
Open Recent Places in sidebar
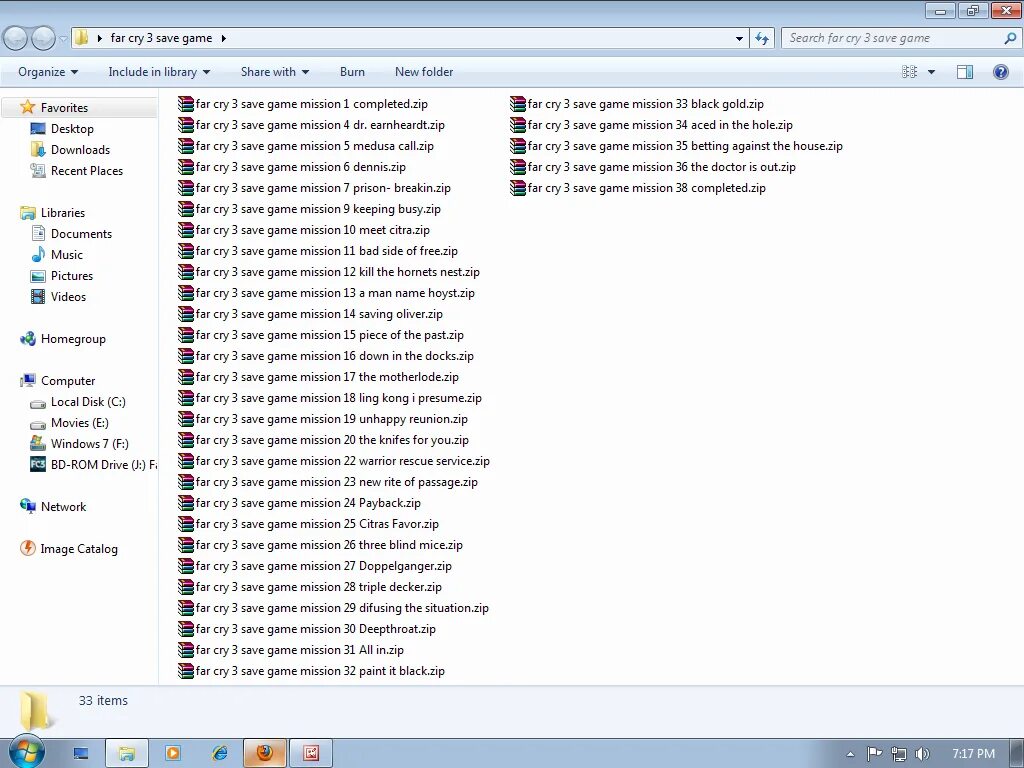tap(87, 170)
